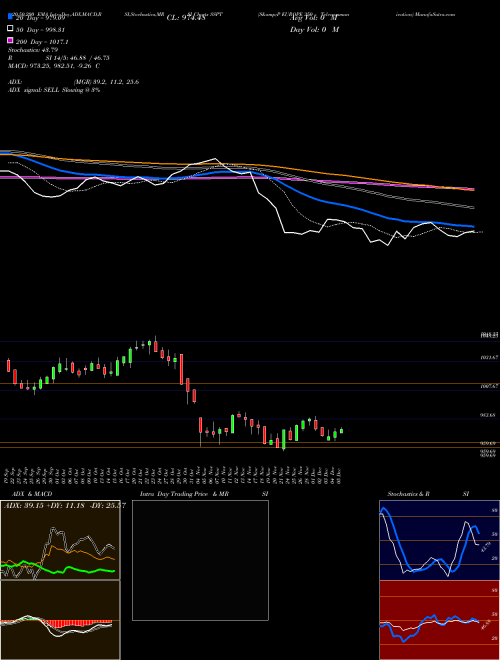The height and width of the screenshot is (660, 500).
Task: Click the 'MACD: 973.25, 982.51, -9.26' readout
Action: coord(51,66)
